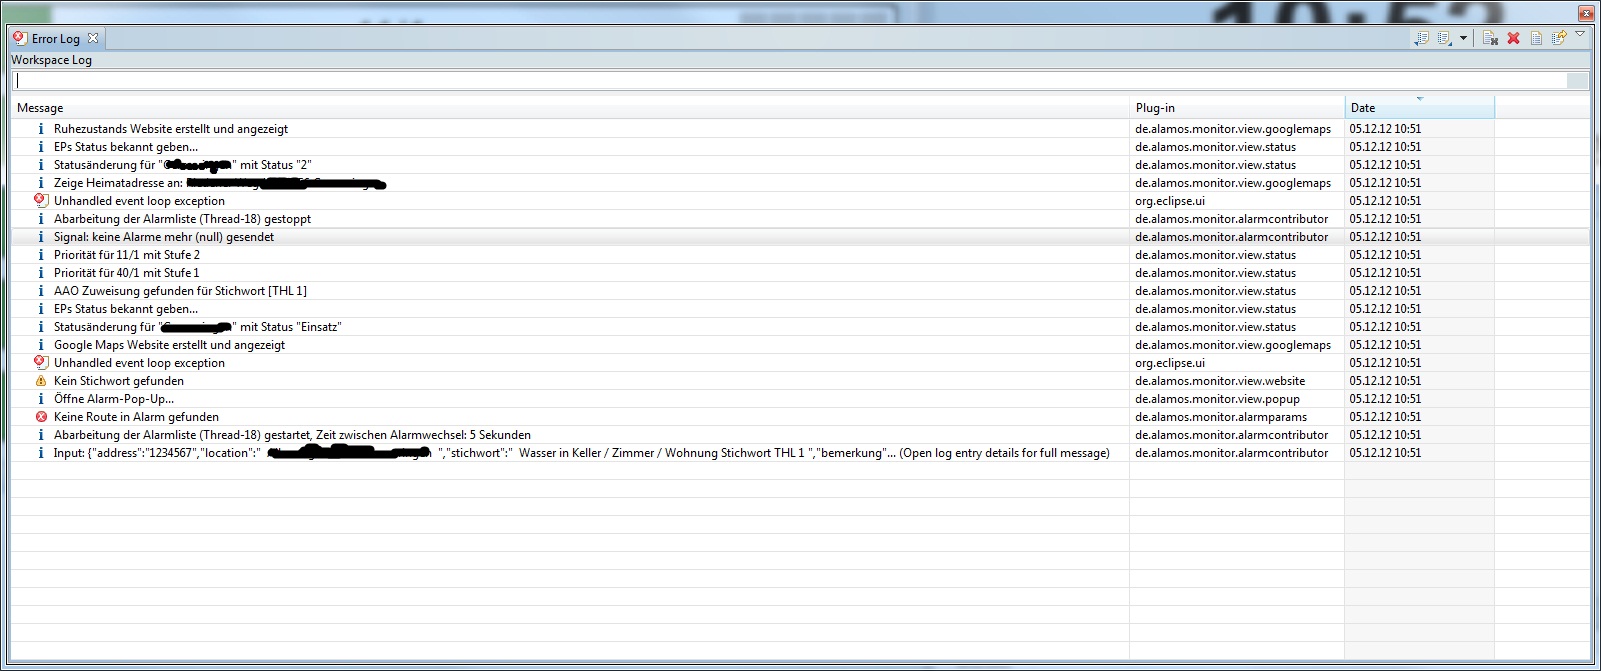Select the 'AAO Zuweisung gefunden für Stichwort' entry
The width and height of the screenshot is (1601, 671).
coord(180,291)
